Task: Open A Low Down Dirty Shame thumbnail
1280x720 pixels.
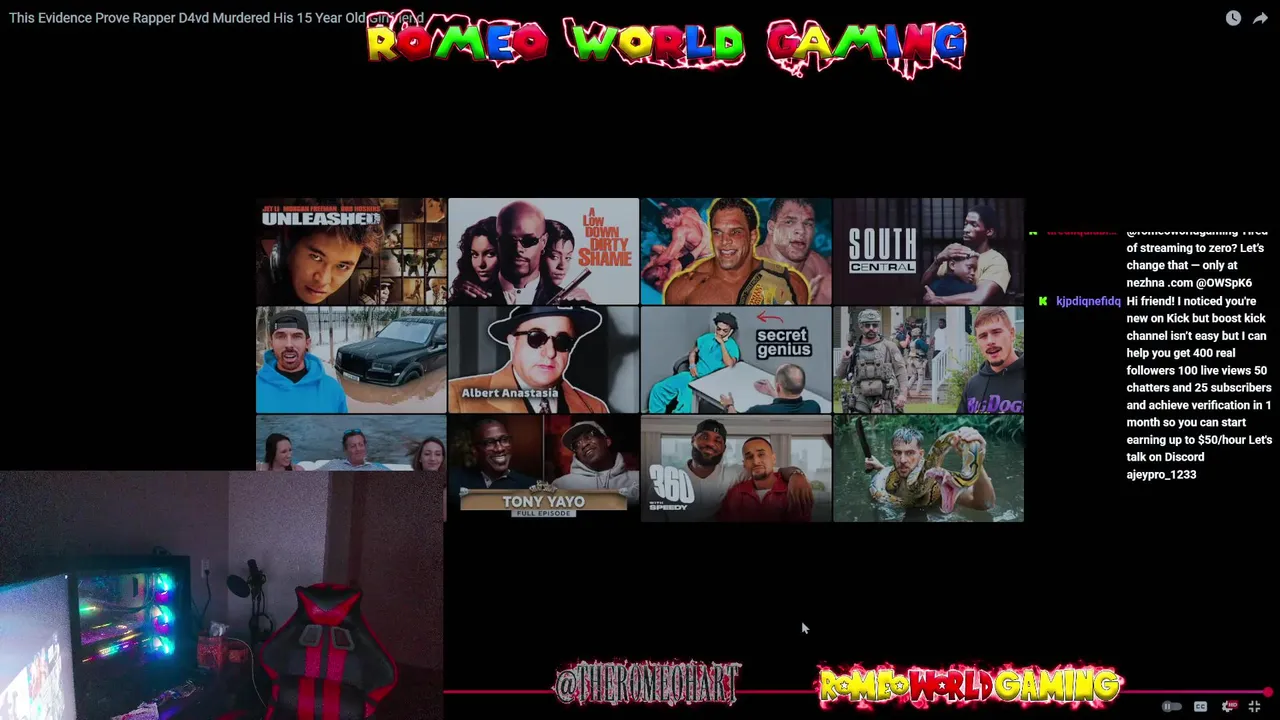Action: [x=543, y=251]
